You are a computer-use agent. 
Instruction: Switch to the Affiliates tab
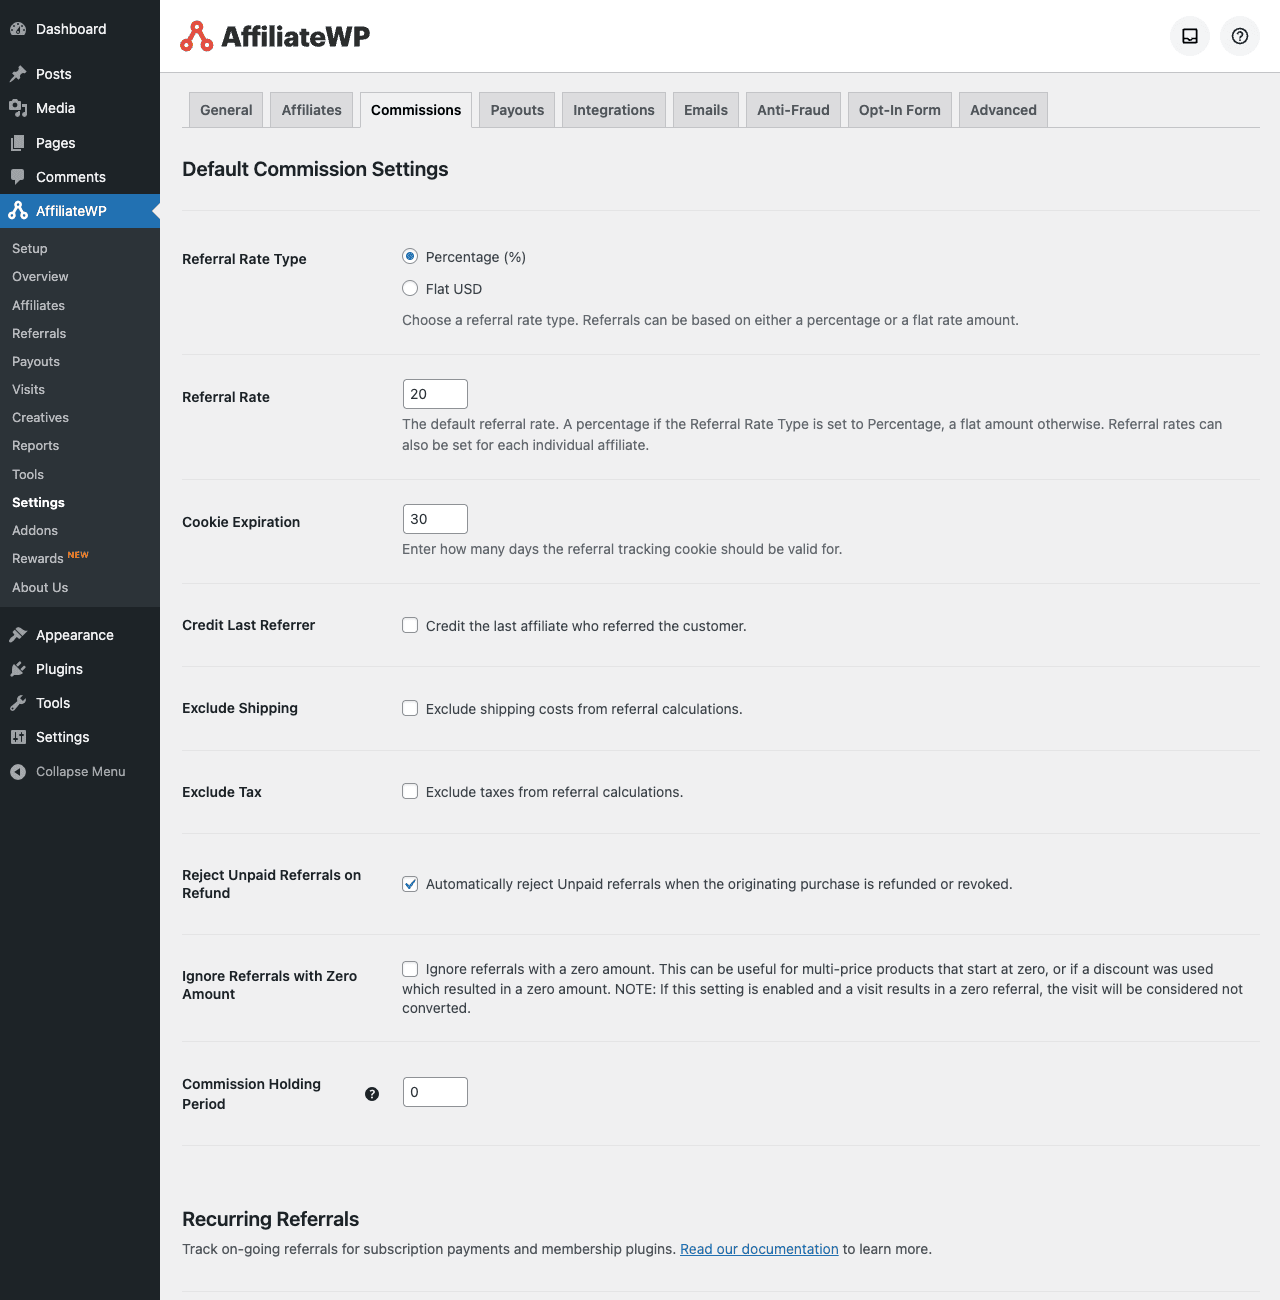point(312,110)
